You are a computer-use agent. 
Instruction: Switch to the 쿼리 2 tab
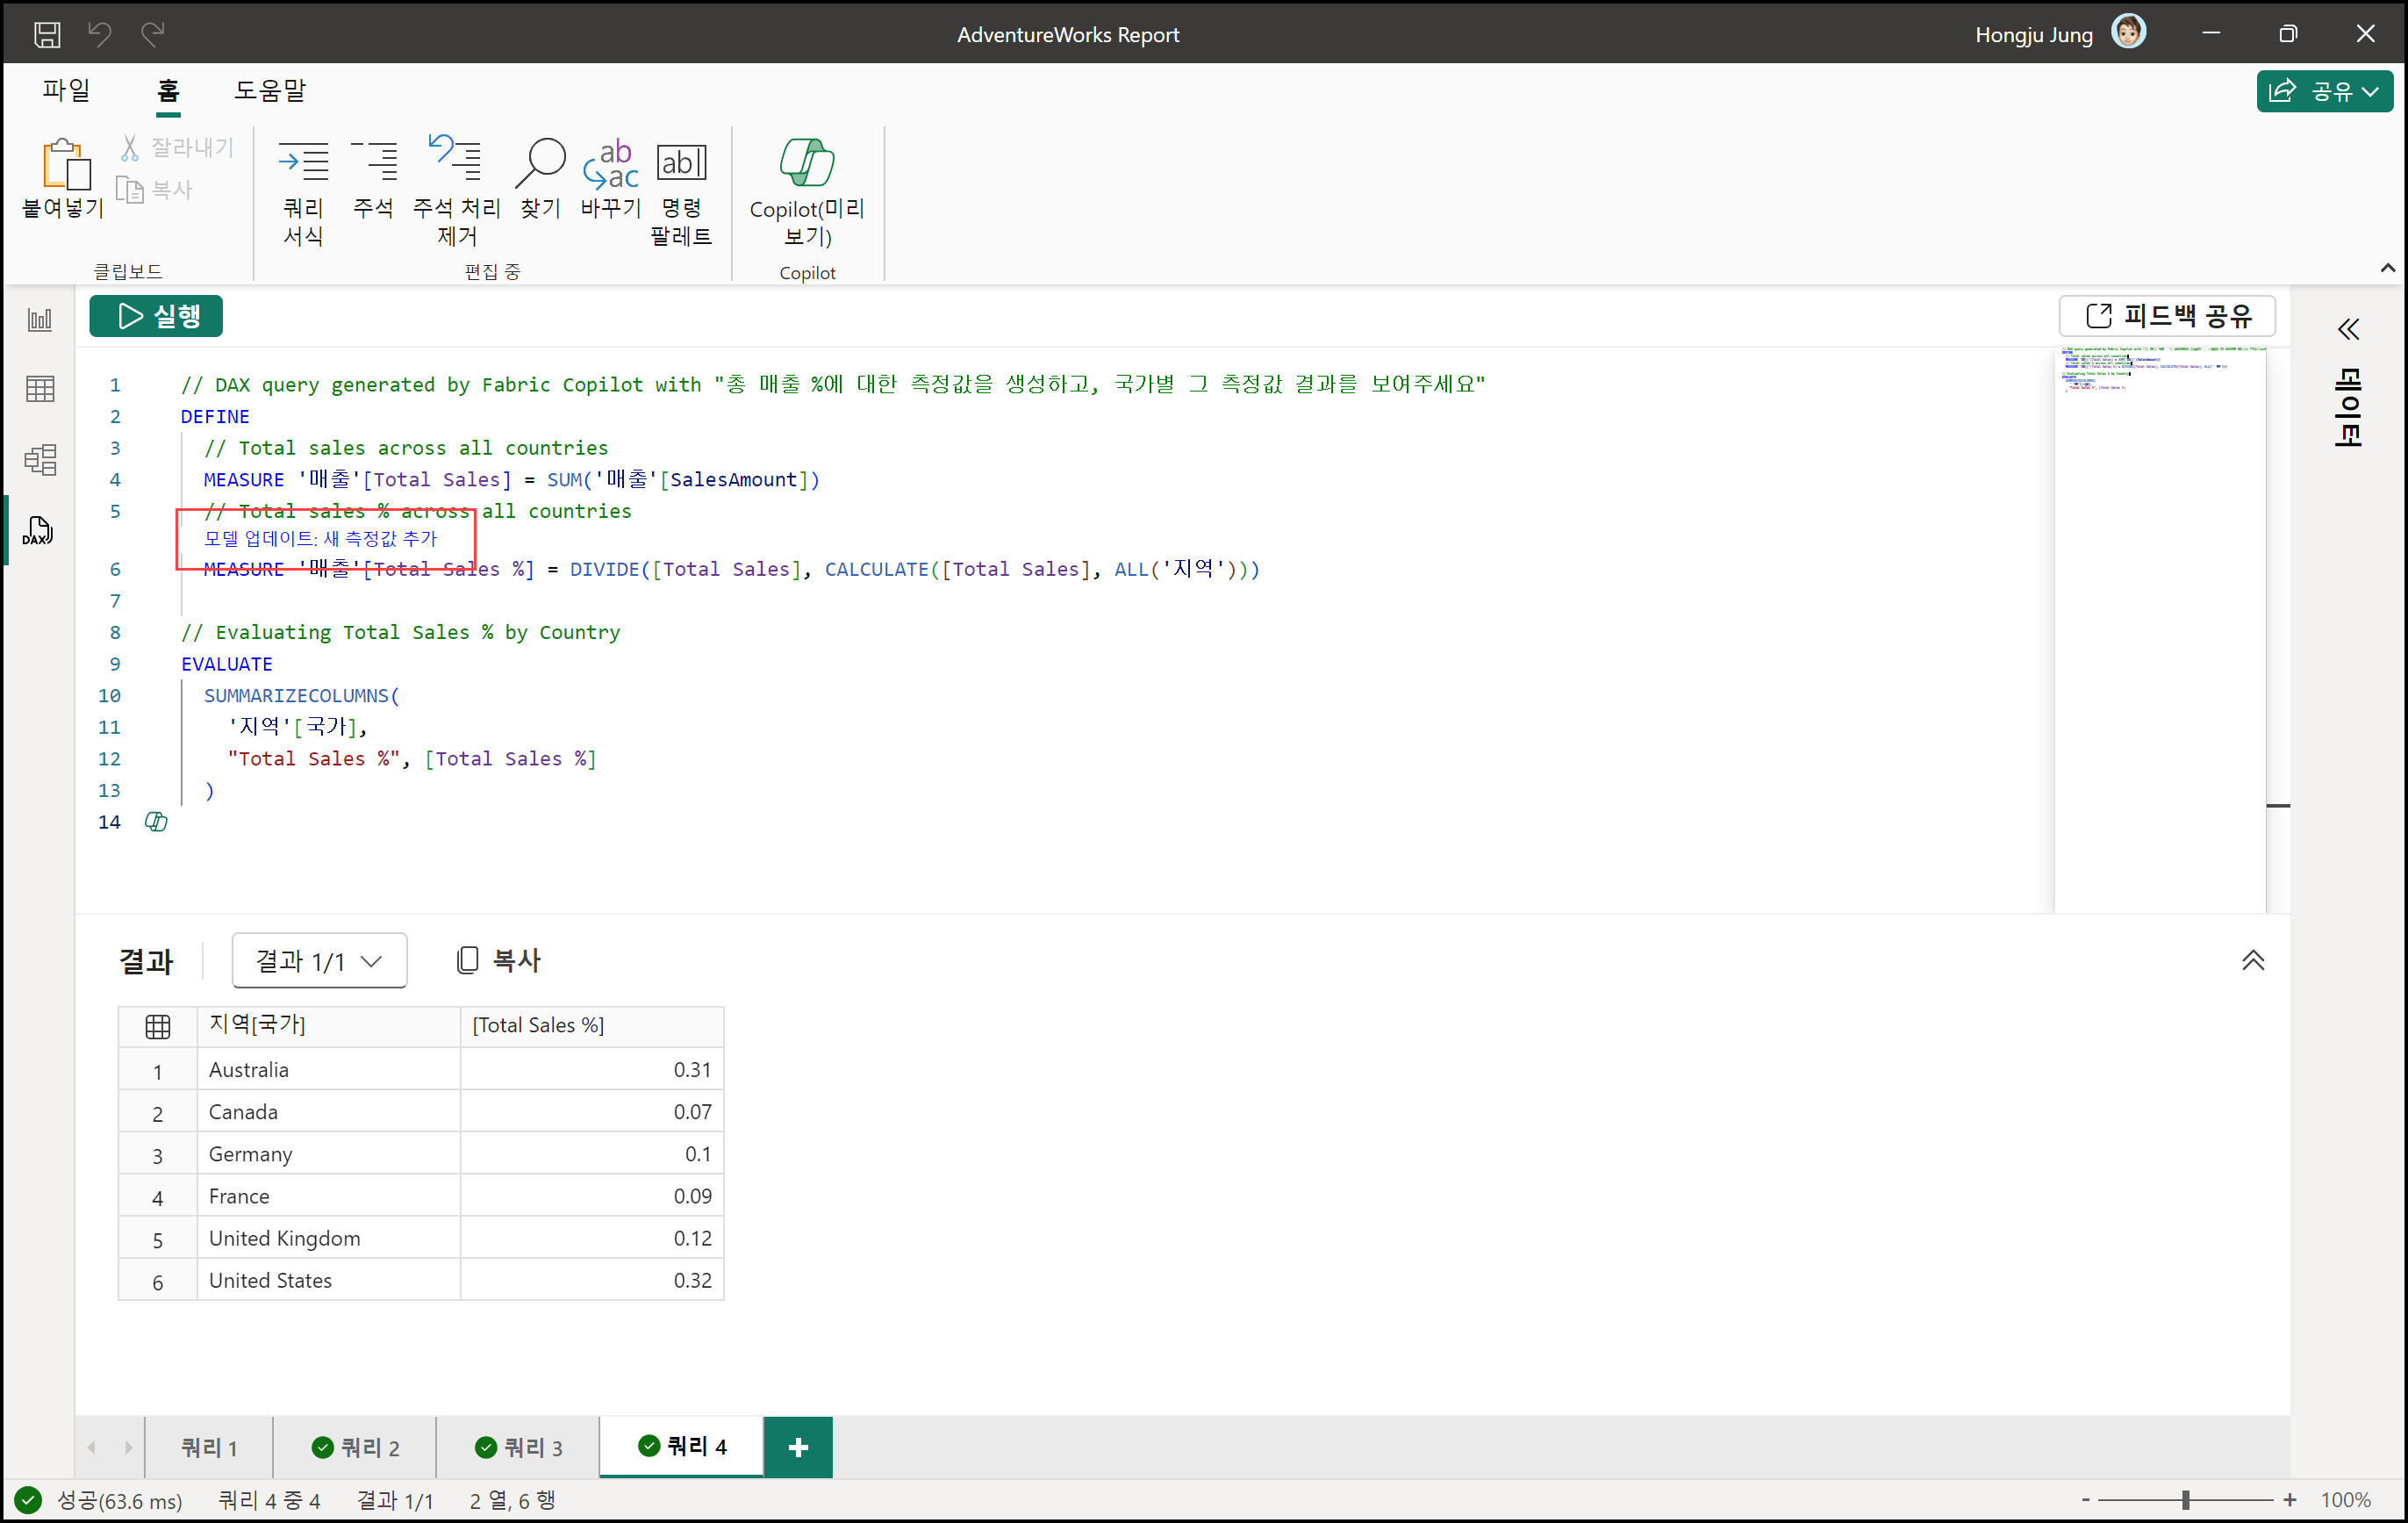(356, 1447)
